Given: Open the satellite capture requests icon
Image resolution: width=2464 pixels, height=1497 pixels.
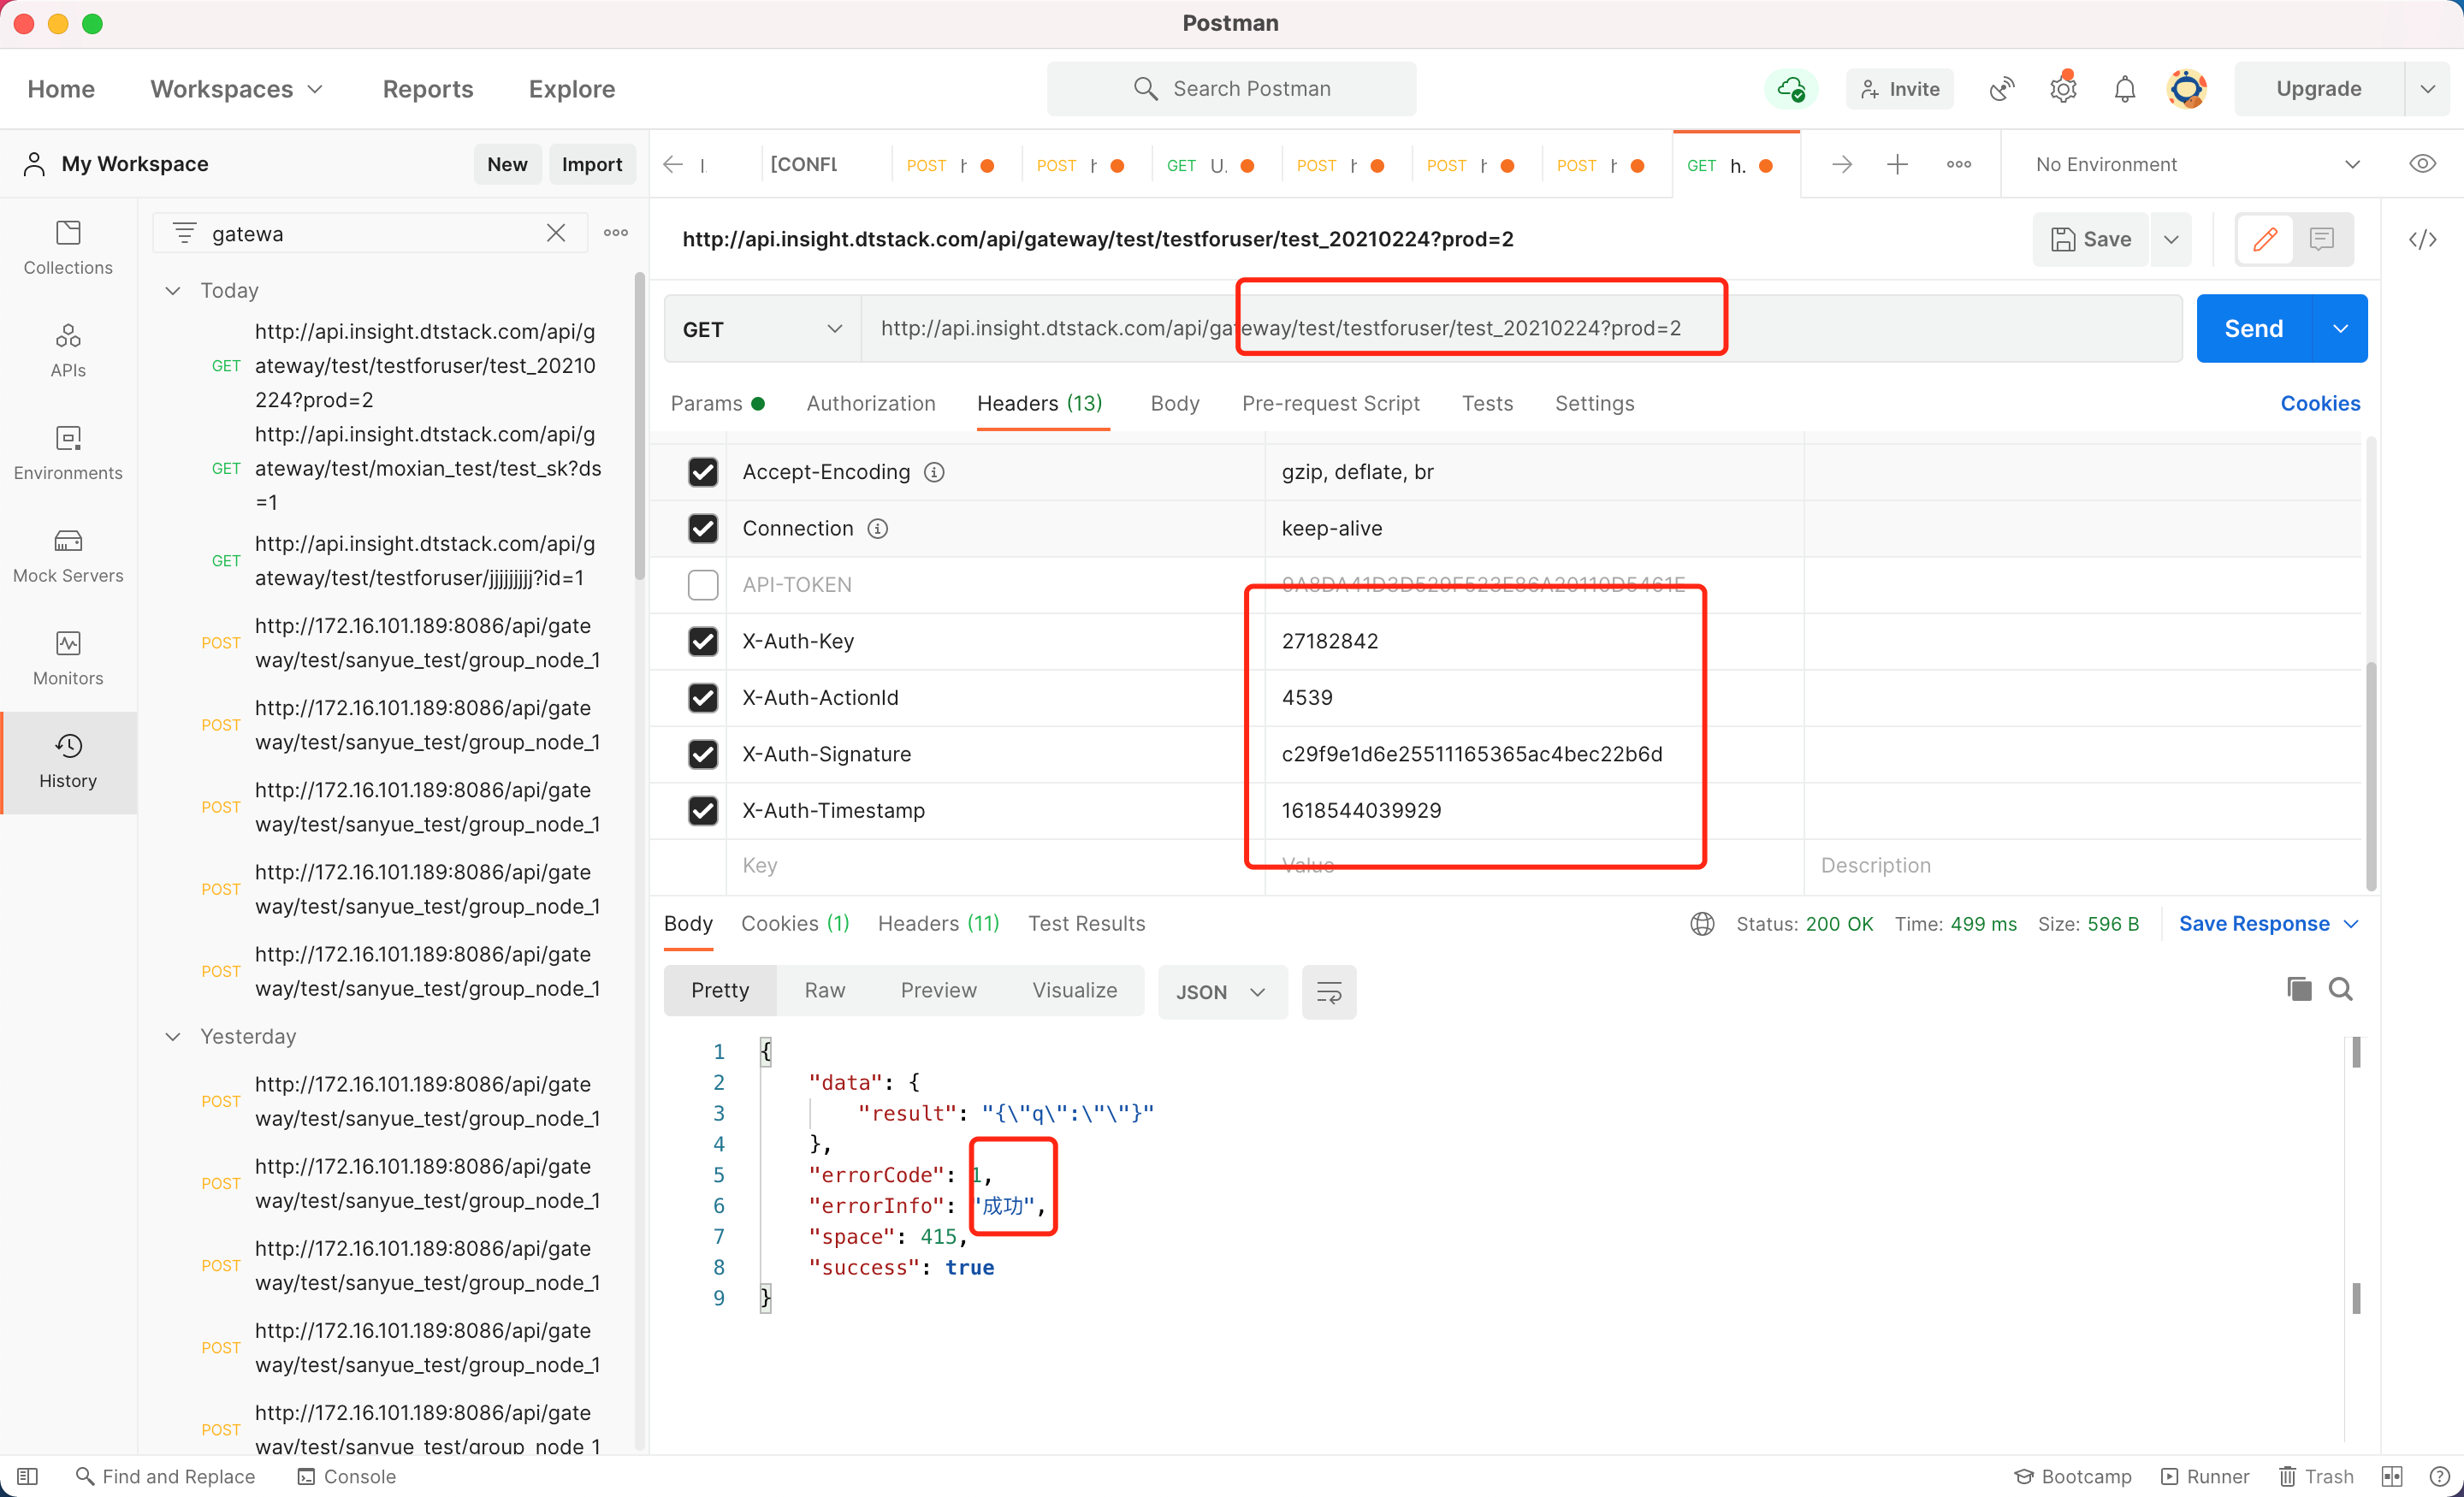Looking at the screenshot, I should (2002, 89).
